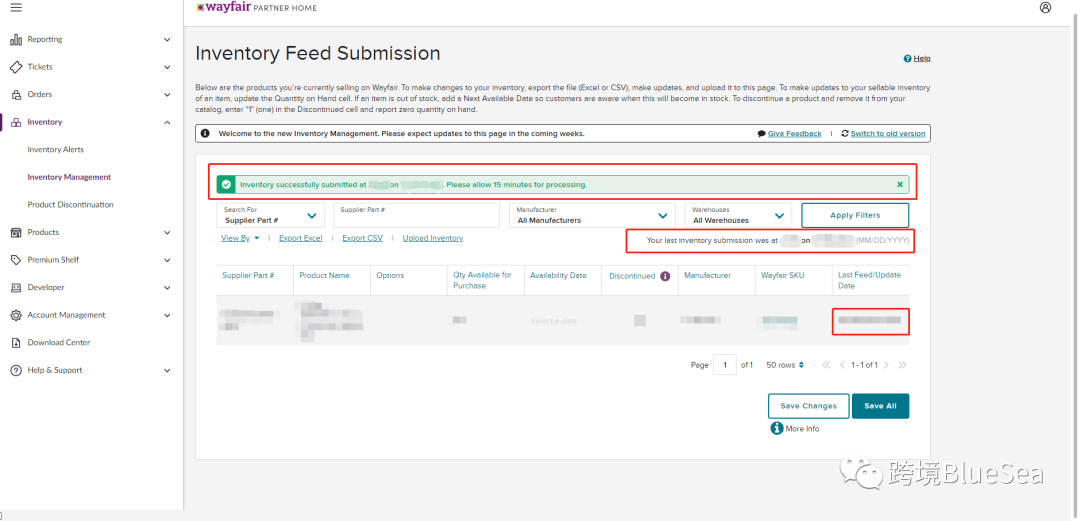
Task: Expand the Developer menu chevron
Action: tap(167, 287)
